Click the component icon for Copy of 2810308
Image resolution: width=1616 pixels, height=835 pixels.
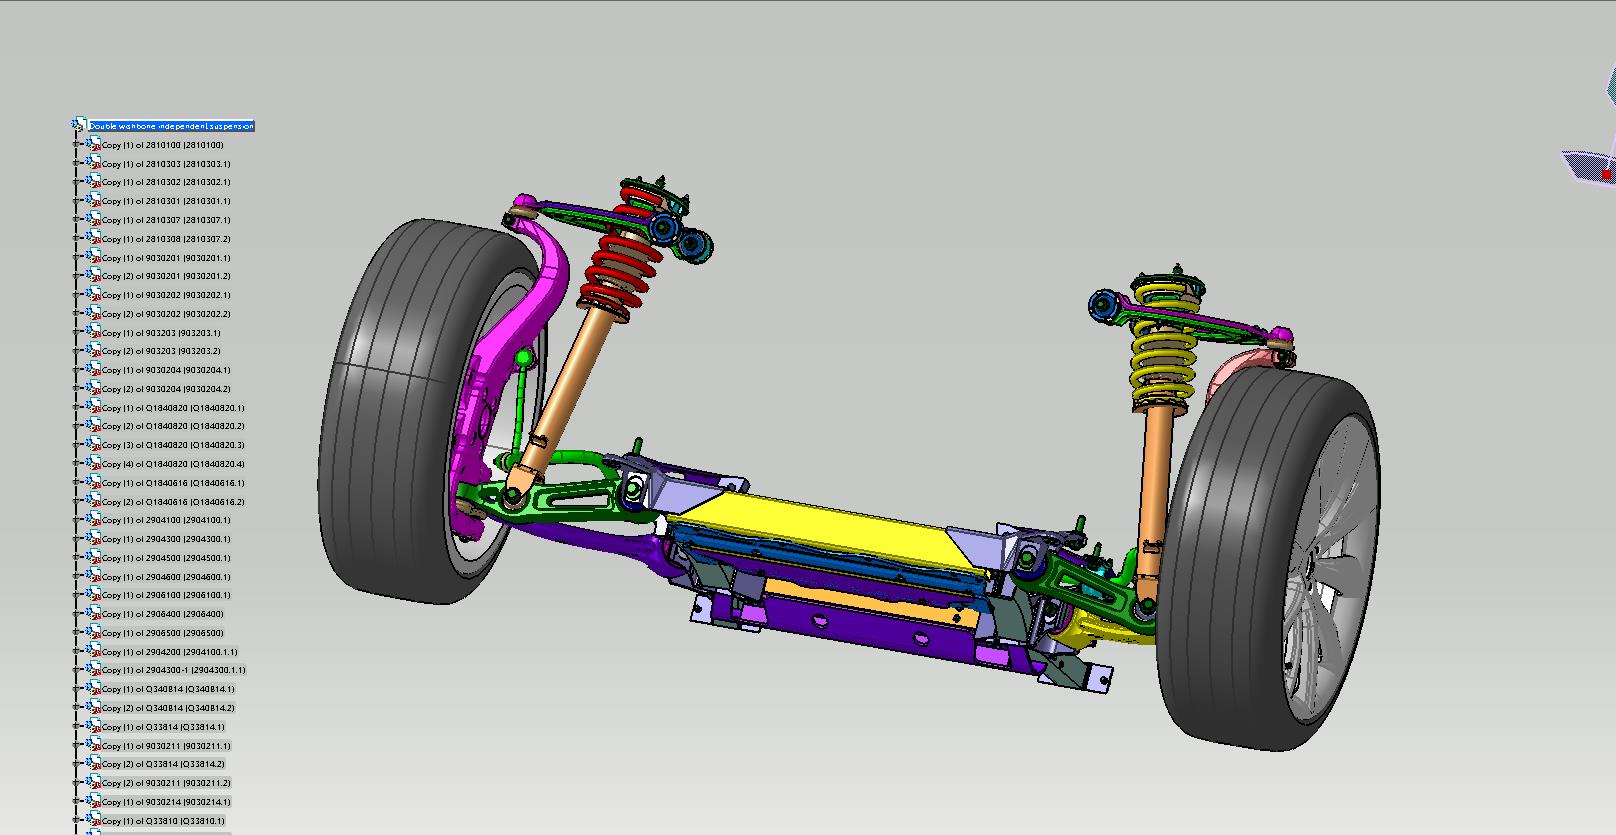tap(94, 238)
